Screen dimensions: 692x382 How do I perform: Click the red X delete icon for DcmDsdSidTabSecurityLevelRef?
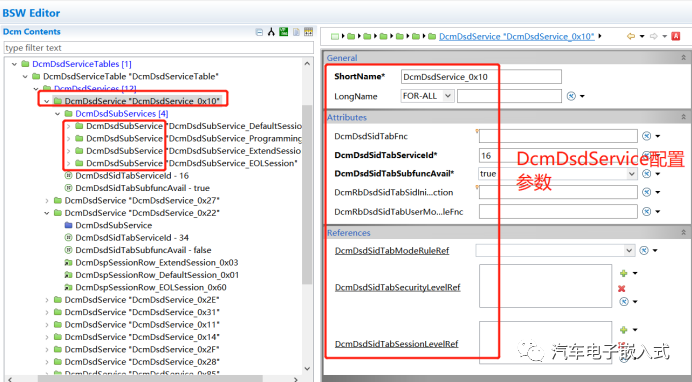pos(622,288)
